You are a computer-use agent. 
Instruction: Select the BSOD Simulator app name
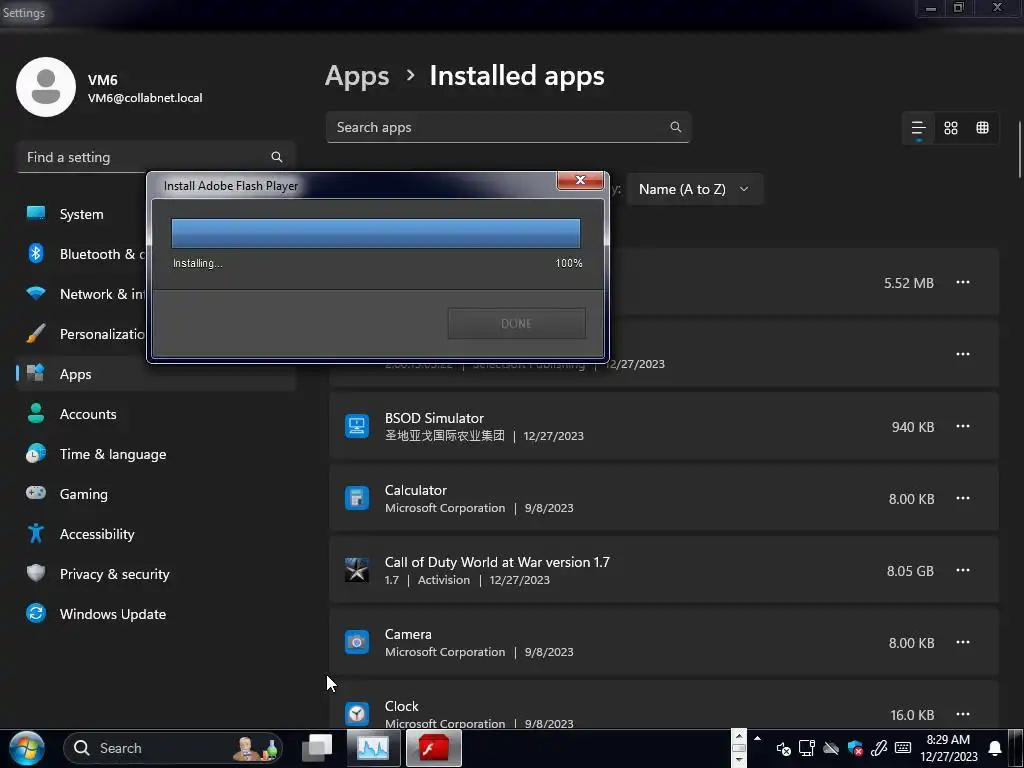tap(434, 418)
